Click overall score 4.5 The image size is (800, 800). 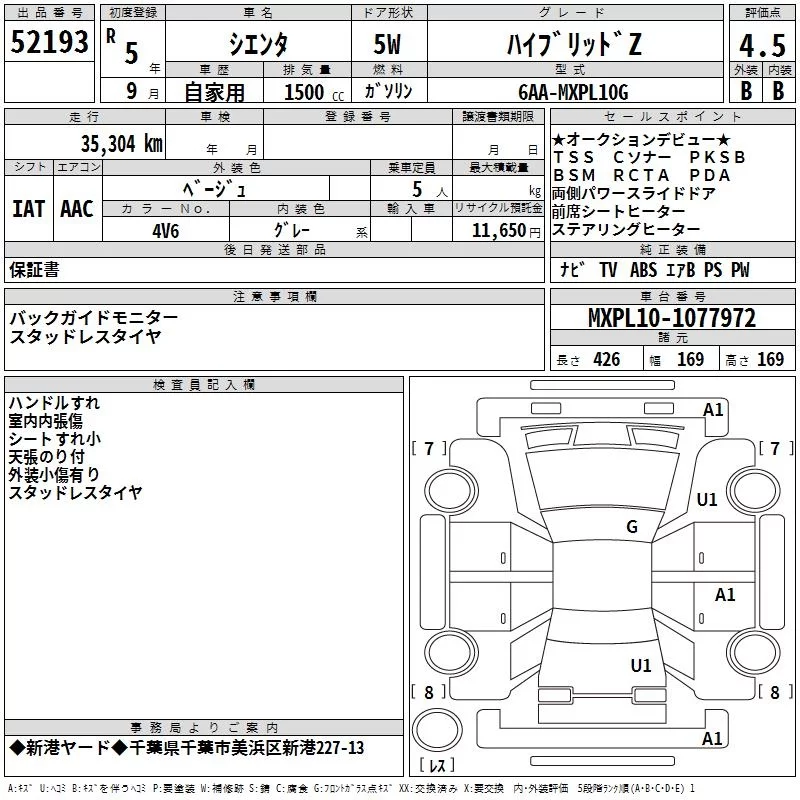[x=762, y=45]
